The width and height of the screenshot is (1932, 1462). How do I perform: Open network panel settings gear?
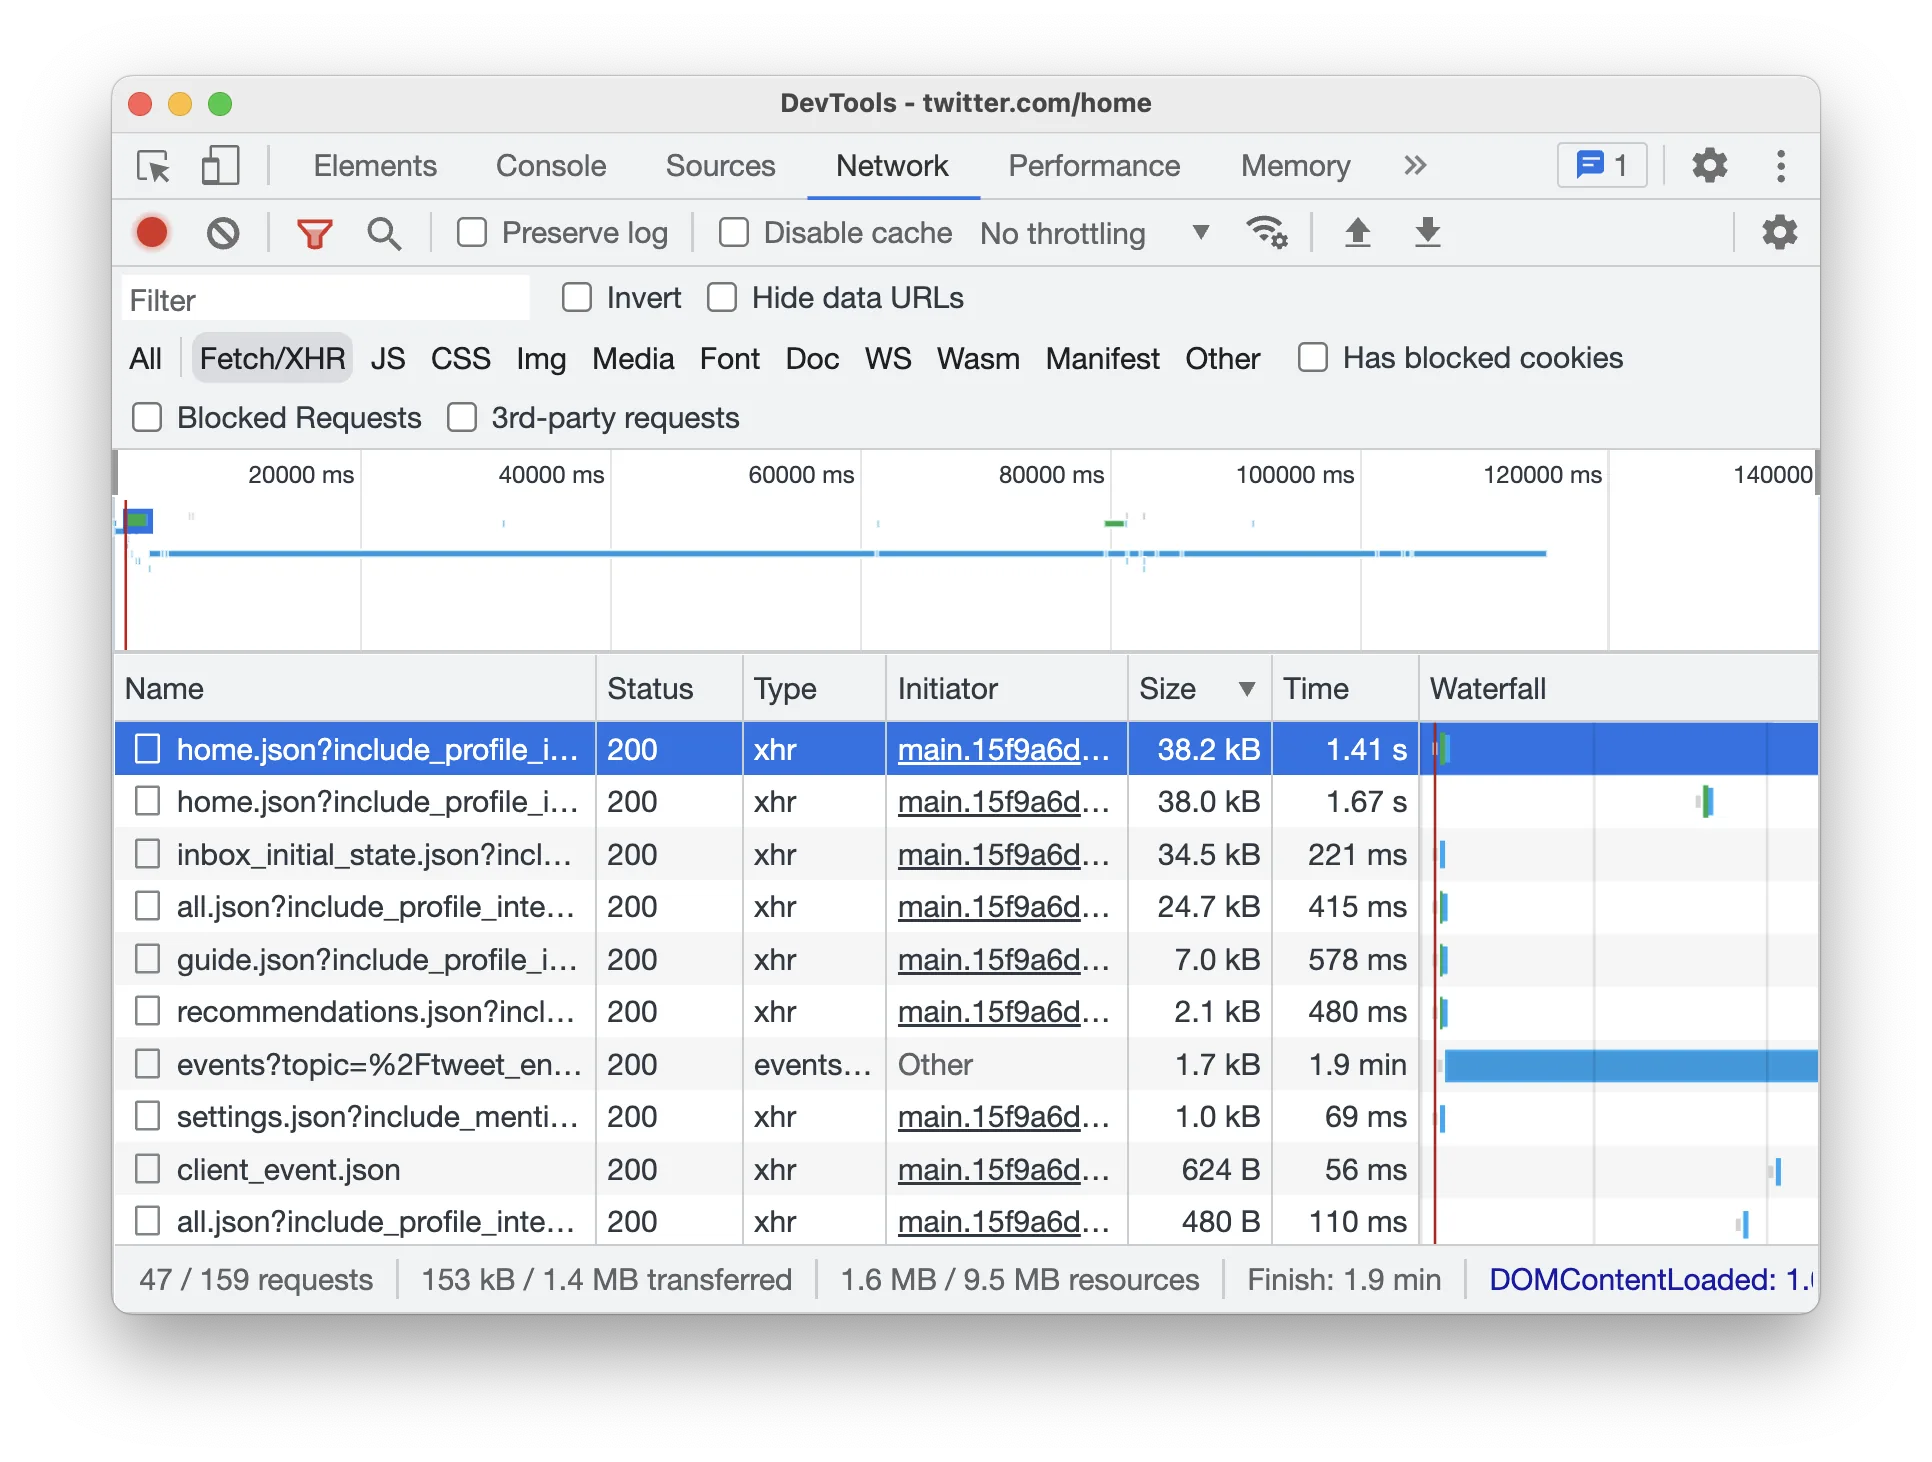[x=1779, y=233]
